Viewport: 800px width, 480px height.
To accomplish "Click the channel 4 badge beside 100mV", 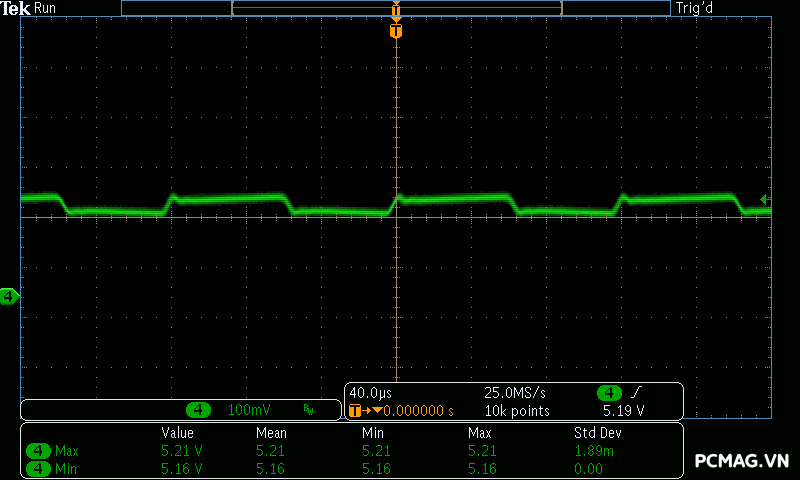I will tap(199, 410).
